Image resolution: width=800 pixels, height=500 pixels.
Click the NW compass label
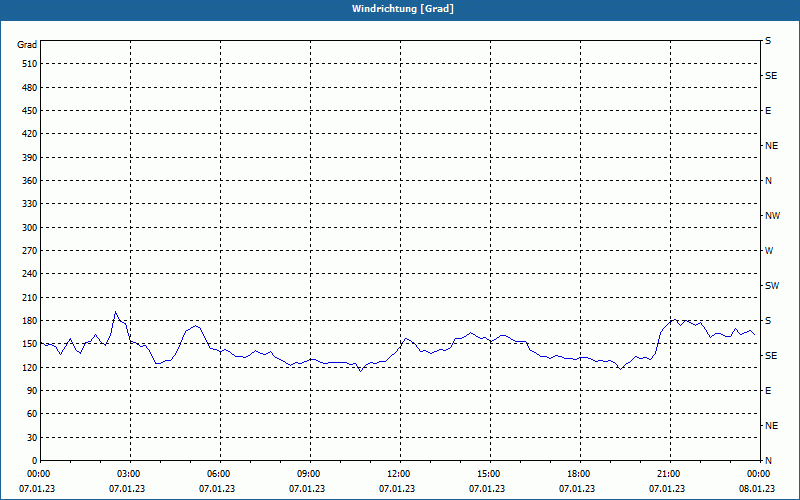coord(772,216)
